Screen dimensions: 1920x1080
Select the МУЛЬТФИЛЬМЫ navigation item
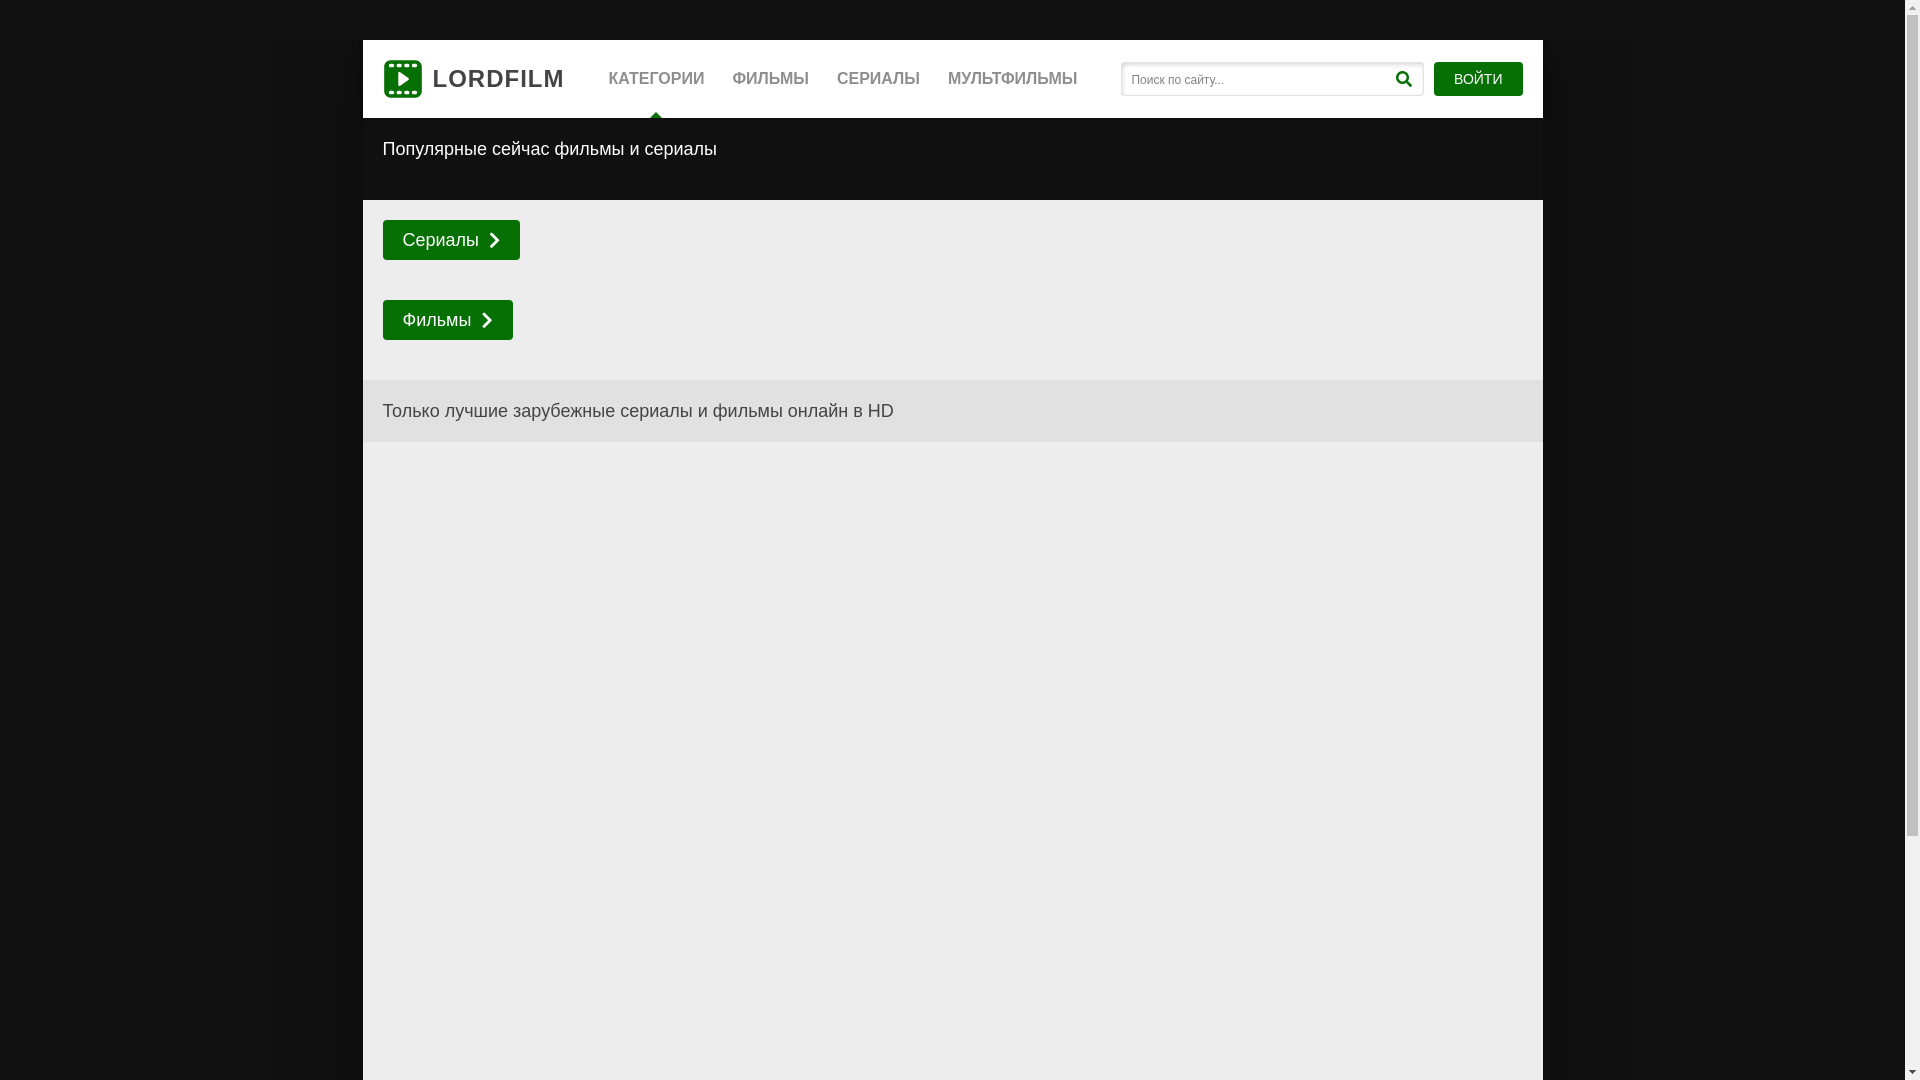pyautogui.click(x=1012, y=79)
